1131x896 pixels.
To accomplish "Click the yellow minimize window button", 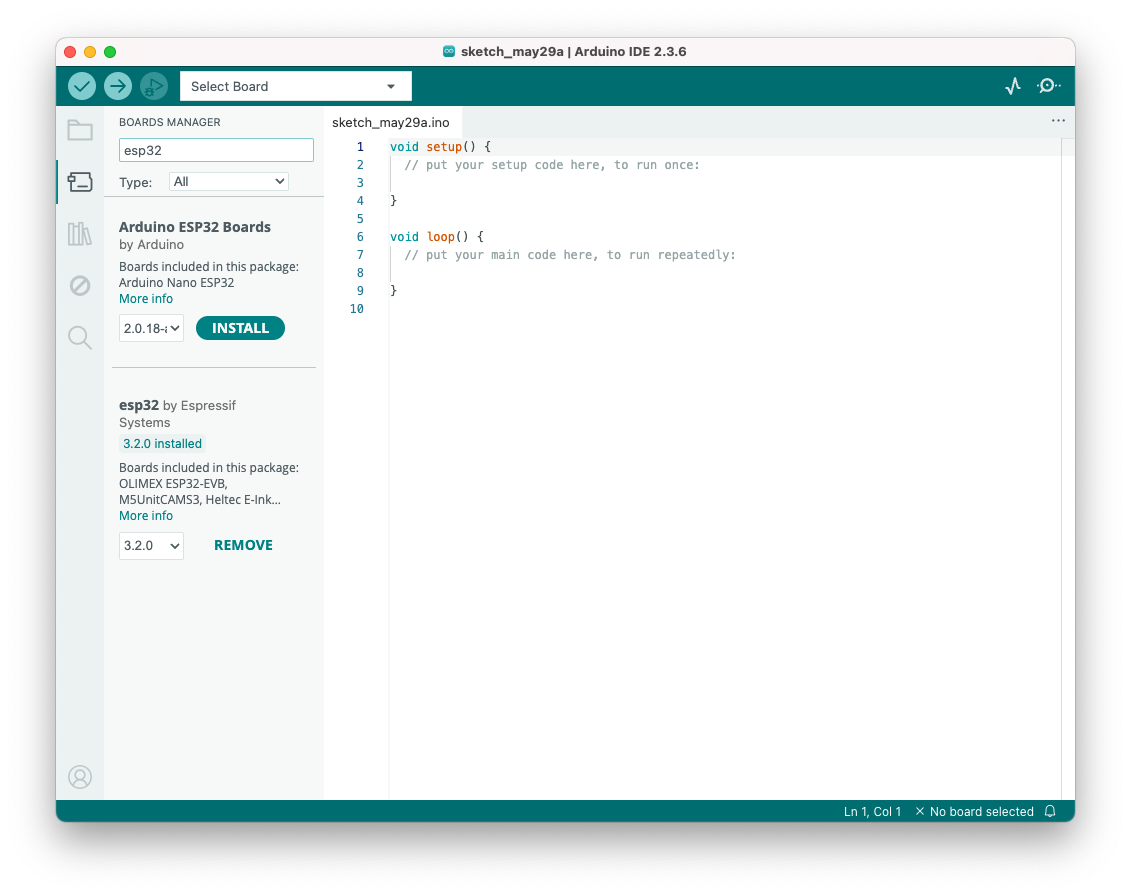I will (x=90, y=52).
